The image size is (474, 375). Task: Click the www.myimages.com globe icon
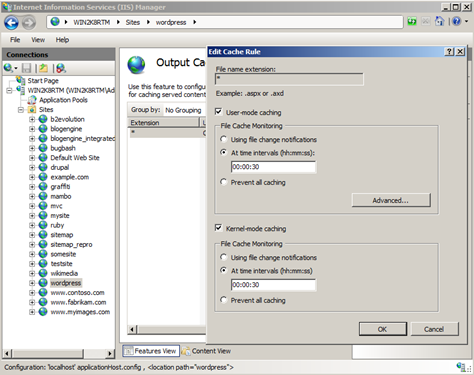[43, 312]
